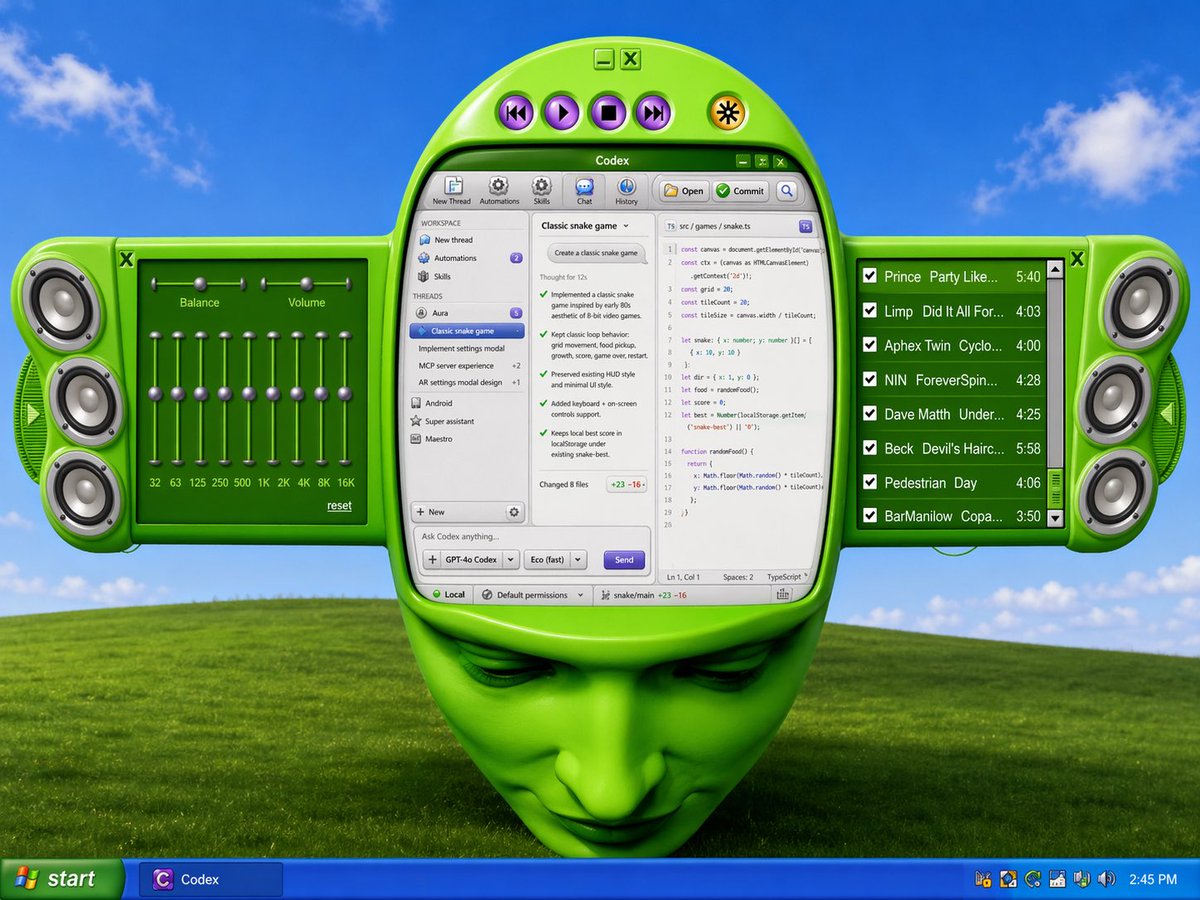The width and height of the screenshot is (1200, 900).
Task: Click the orange asterisk visualizer button
Action: [727, 113]
